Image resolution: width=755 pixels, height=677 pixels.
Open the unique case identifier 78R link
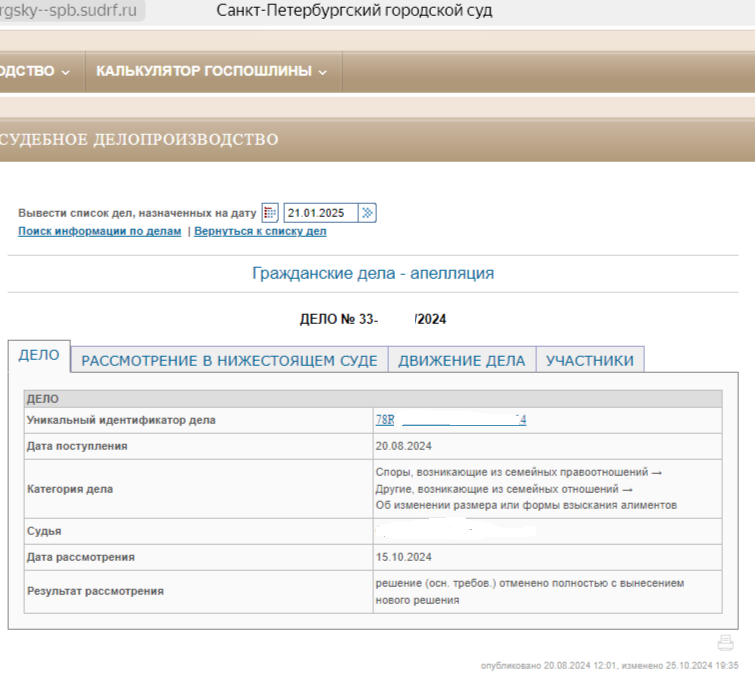451,420
